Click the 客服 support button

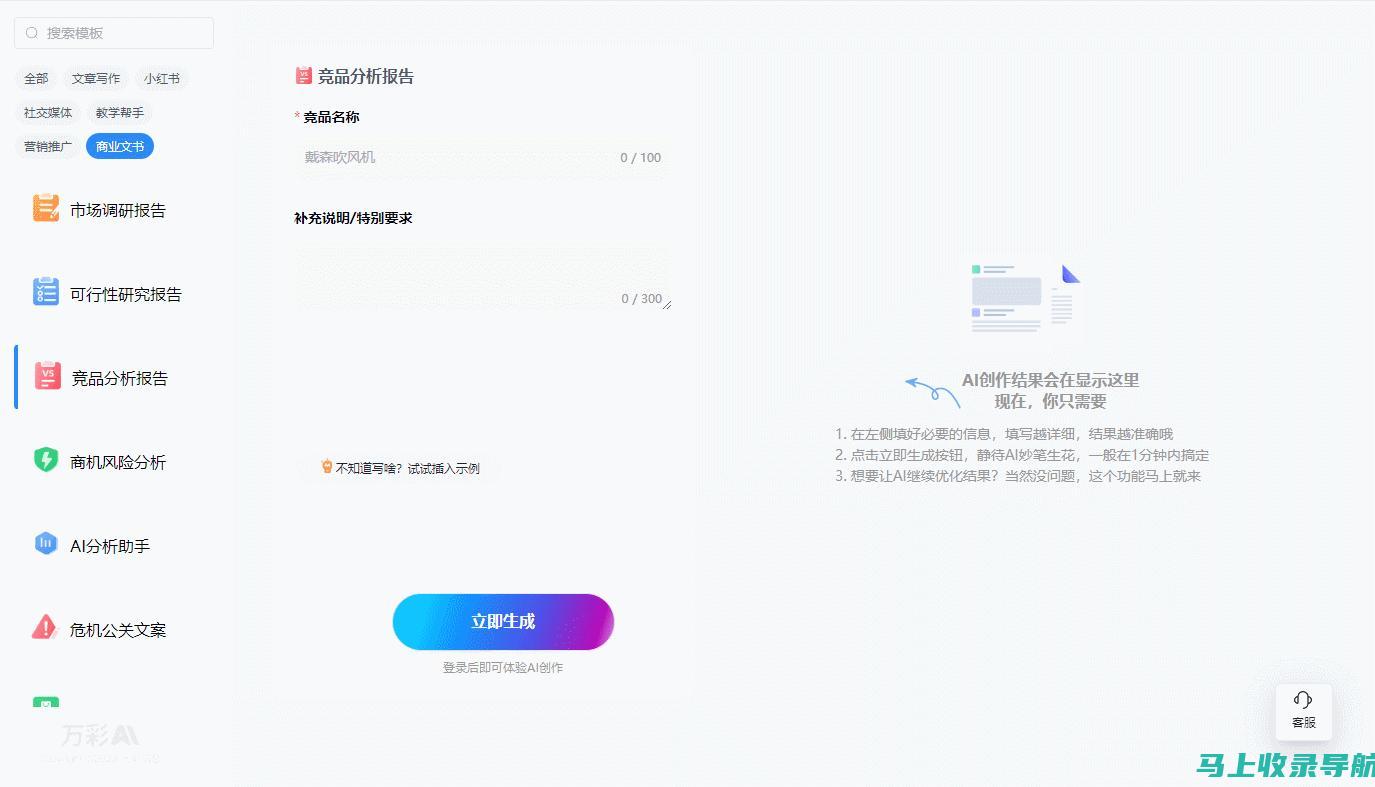(x=1303, y=711)
